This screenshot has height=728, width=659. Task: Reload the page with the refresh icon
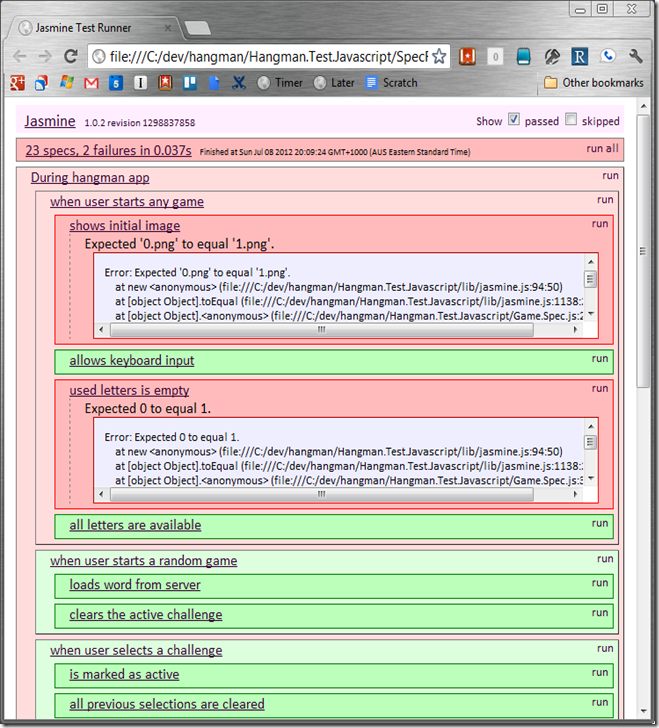point(71,56)
